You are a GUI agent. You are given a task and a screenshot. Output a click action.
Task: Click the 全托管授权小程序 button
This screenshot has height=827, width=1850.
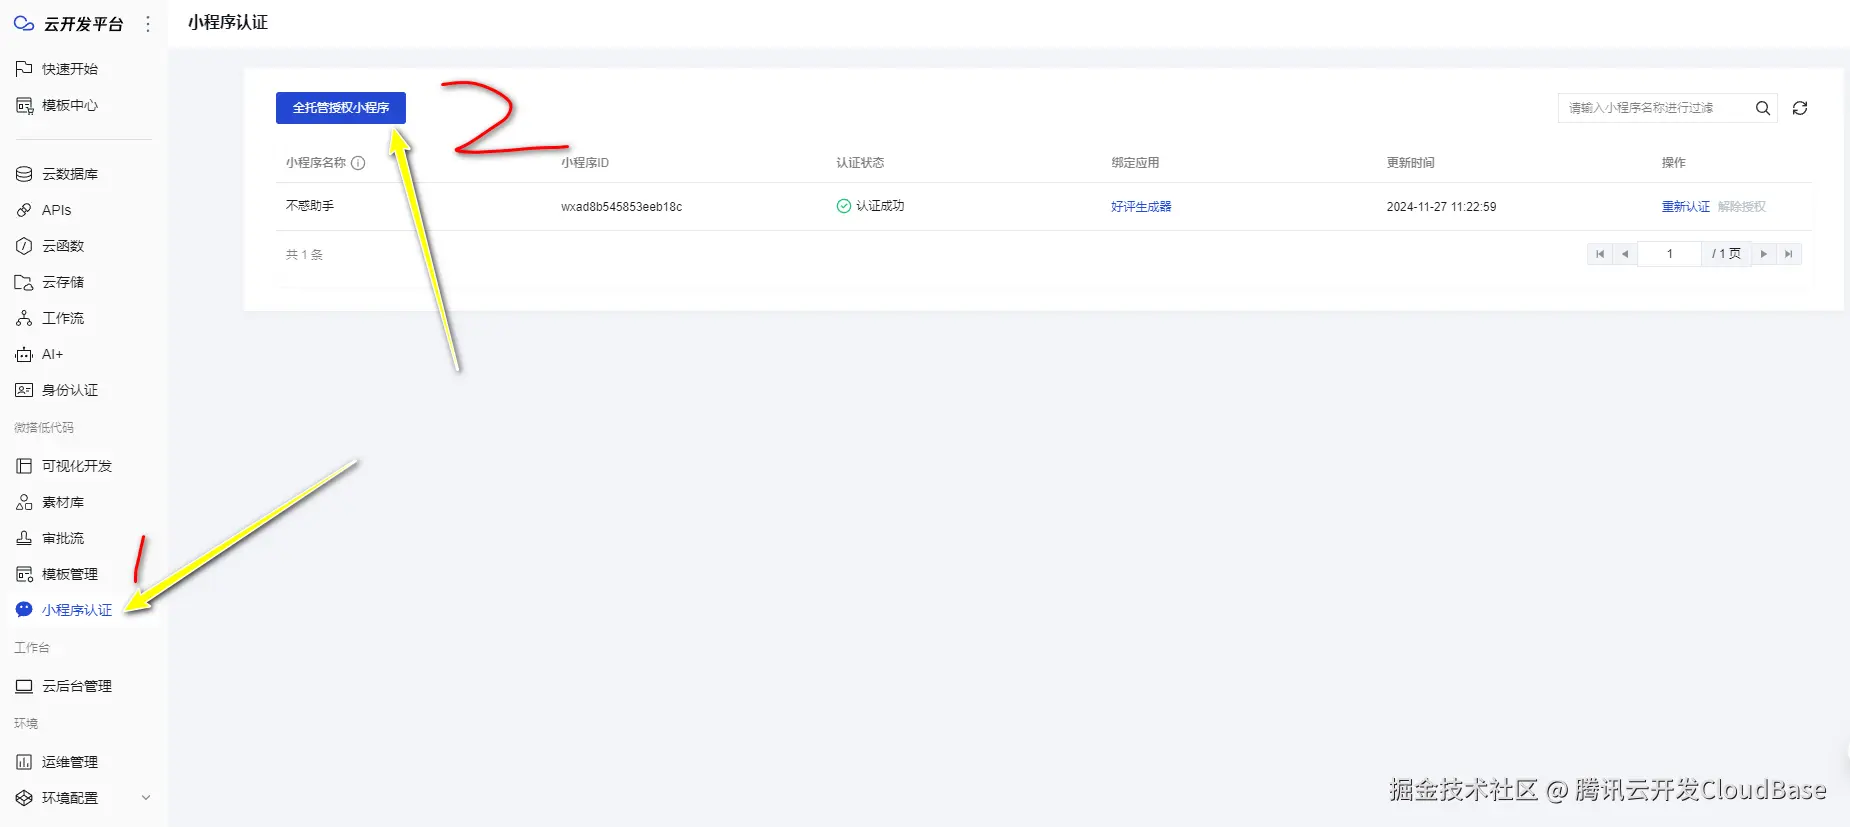[341, 108]
